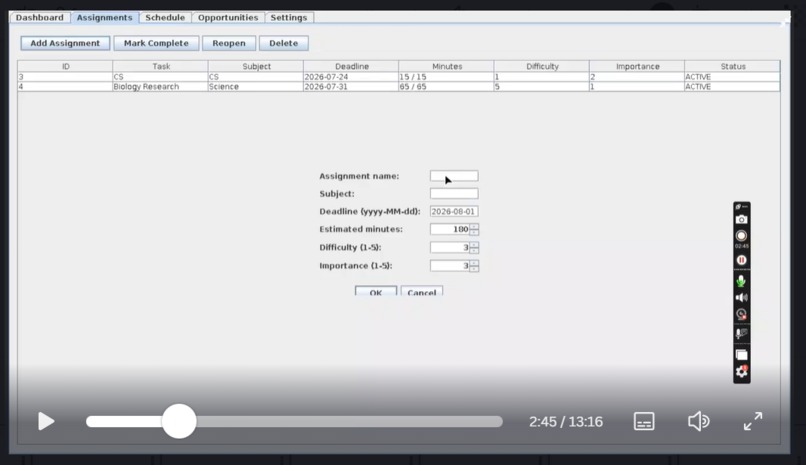Pause the recording with red pause icon

(741, 260)
